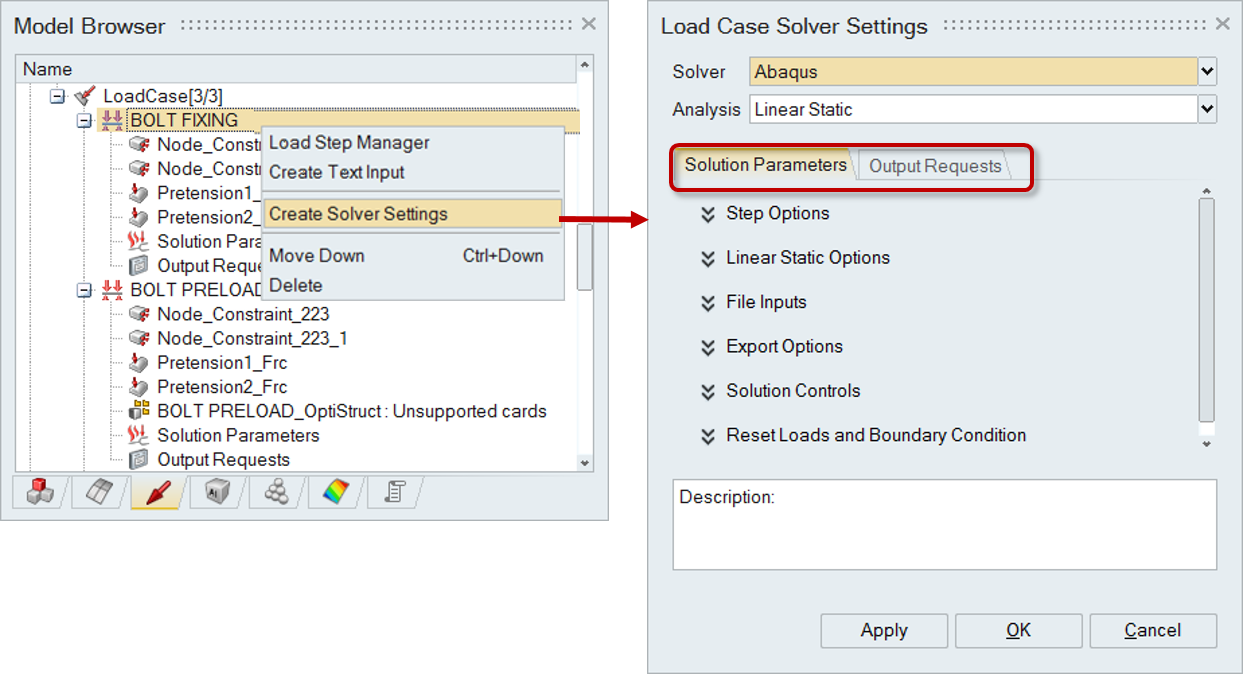Expand the Solution Controls section
Screen dimensions: 1243x674
[709, 391]
